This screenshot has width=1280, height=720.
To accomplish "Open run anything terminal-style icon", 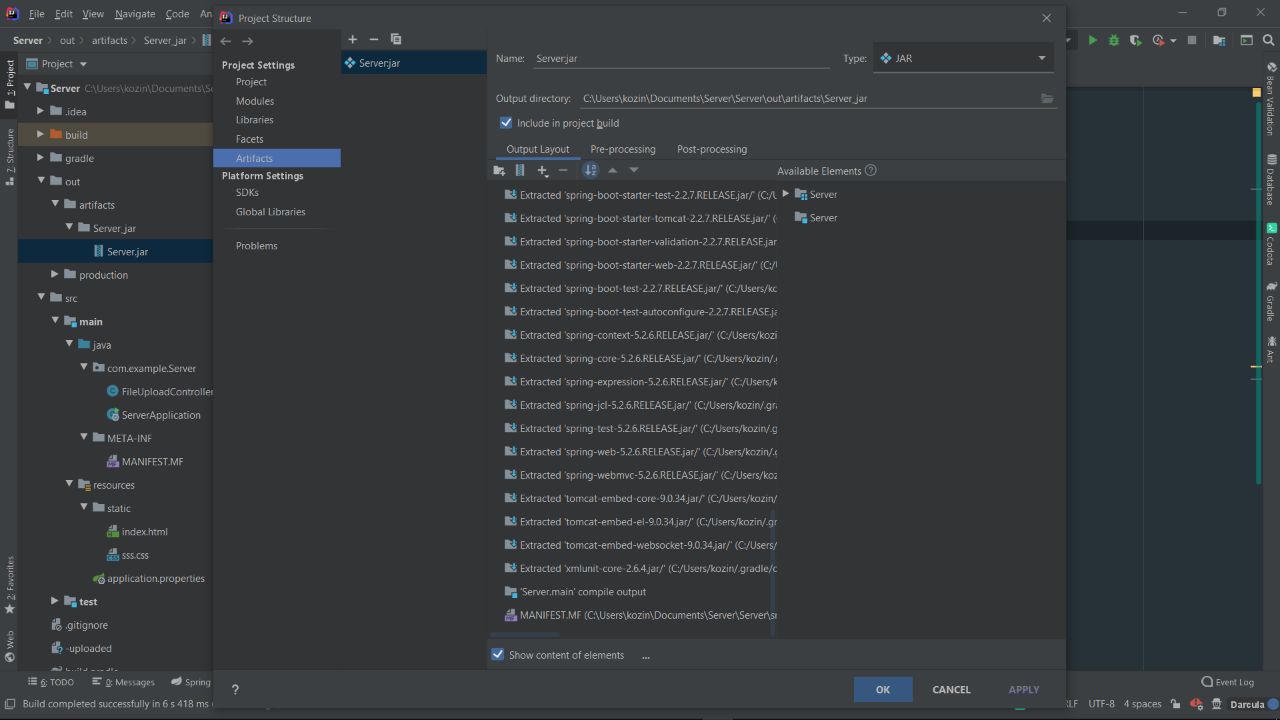I will (1246, 40).
